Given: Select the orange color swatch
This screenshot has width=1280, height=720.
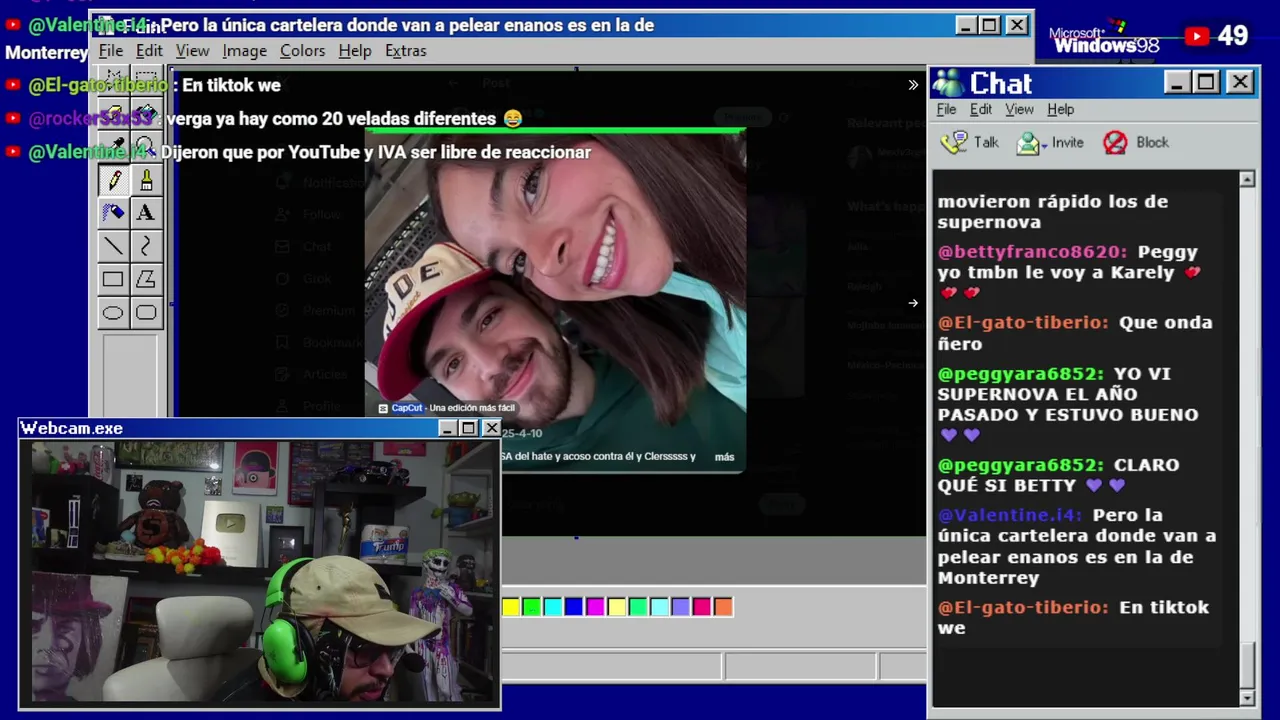Looking at the screenshot, I should tap(723, 606).
